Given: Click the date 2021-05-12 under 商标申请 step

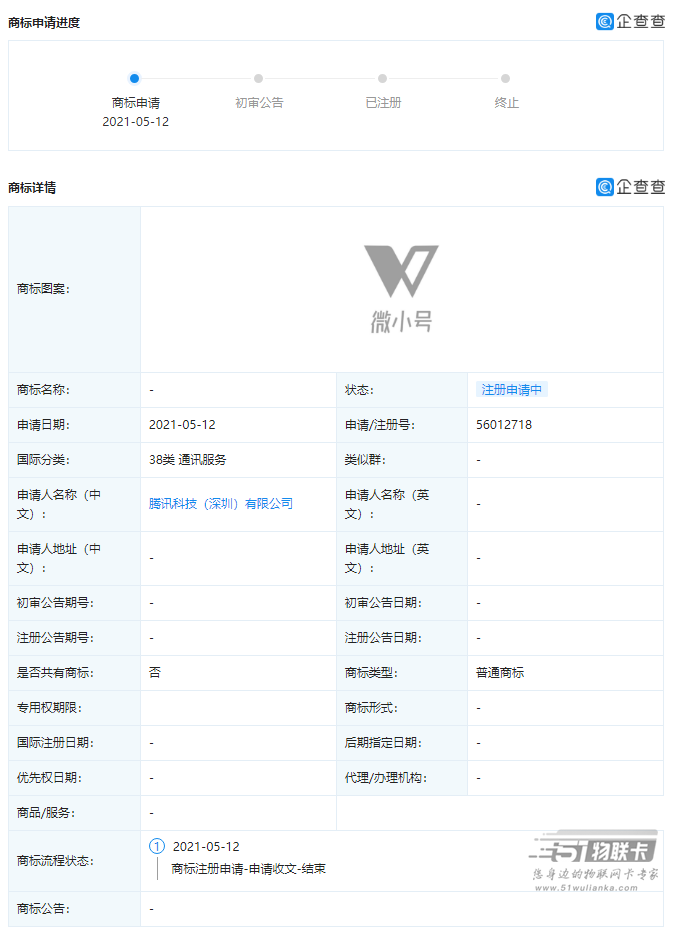Looking at the screenshot, I should (x=136, y=122).
